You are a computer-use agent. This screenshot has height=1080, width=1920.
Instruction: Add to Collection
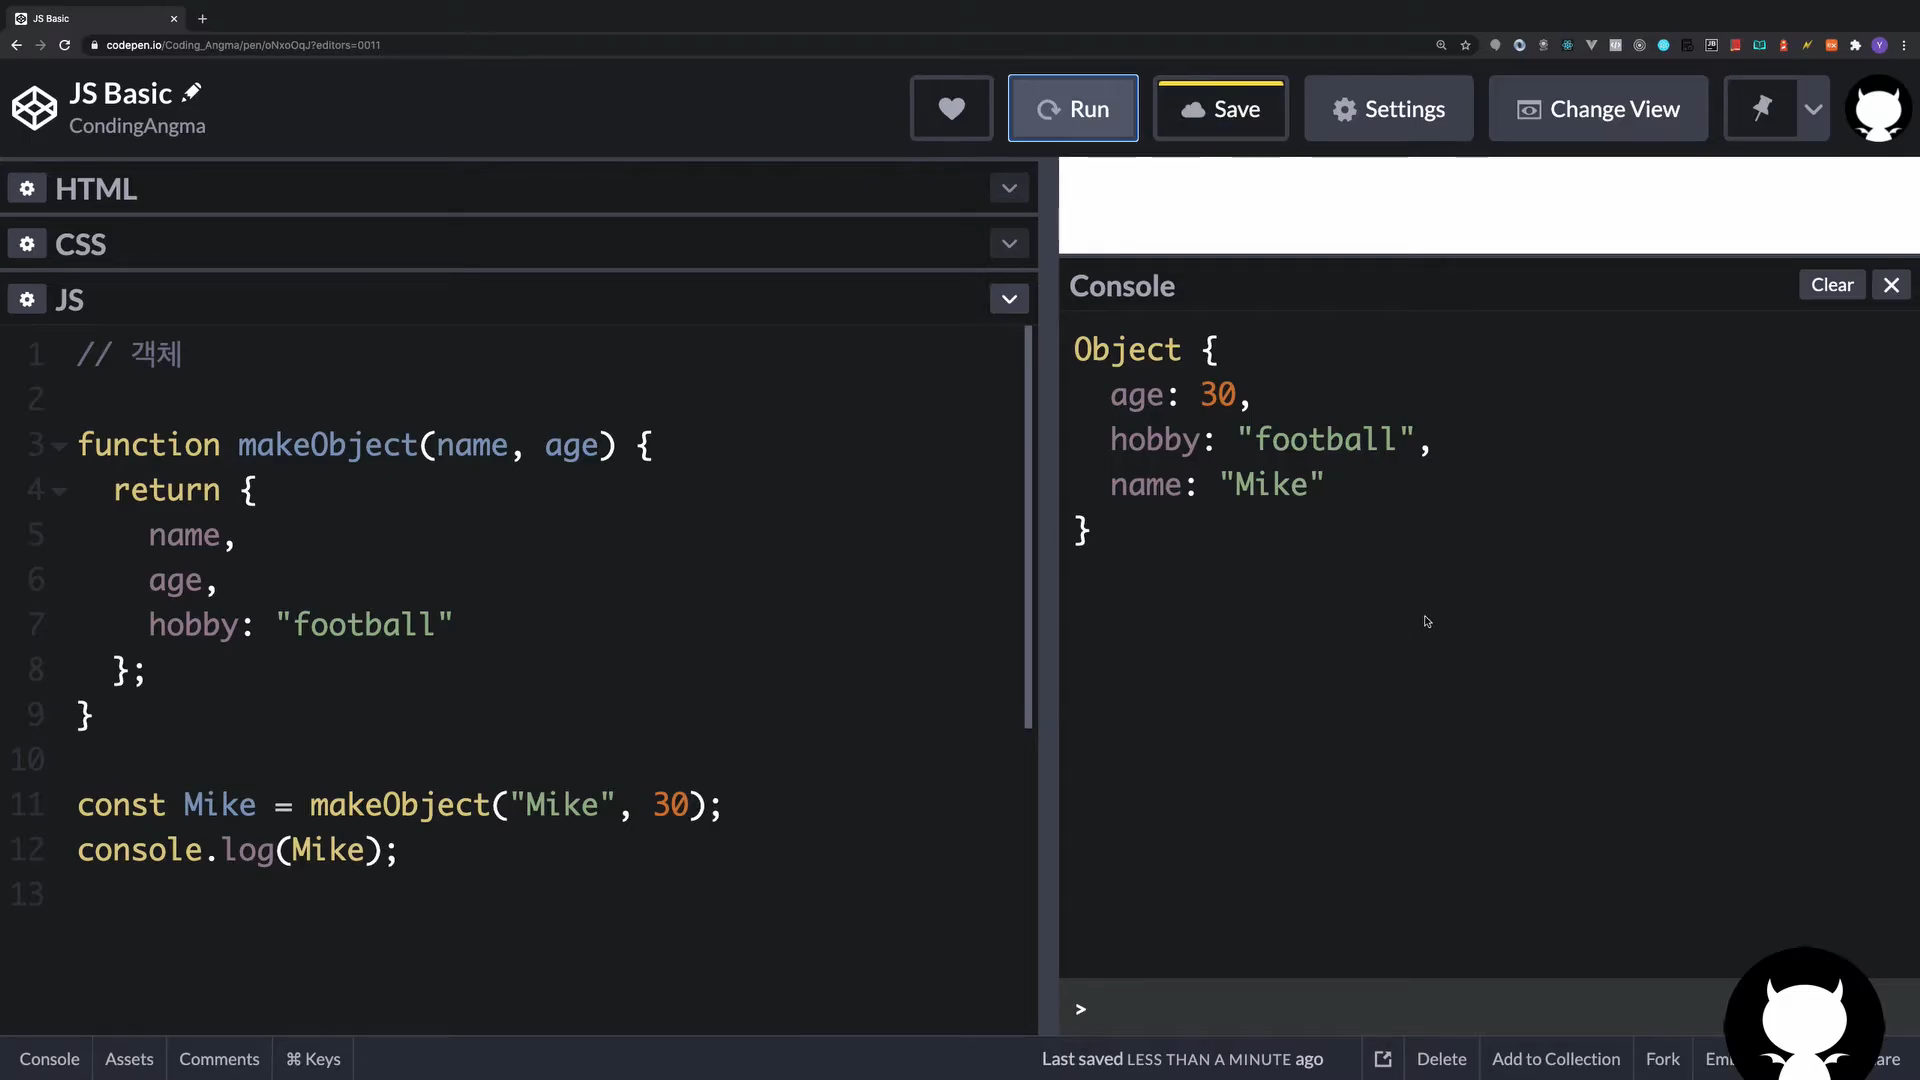(x=1556, y=1058)
